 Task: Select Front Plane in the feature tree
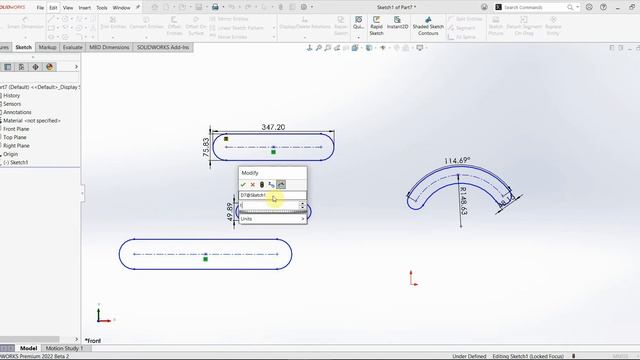click(16, 129)
